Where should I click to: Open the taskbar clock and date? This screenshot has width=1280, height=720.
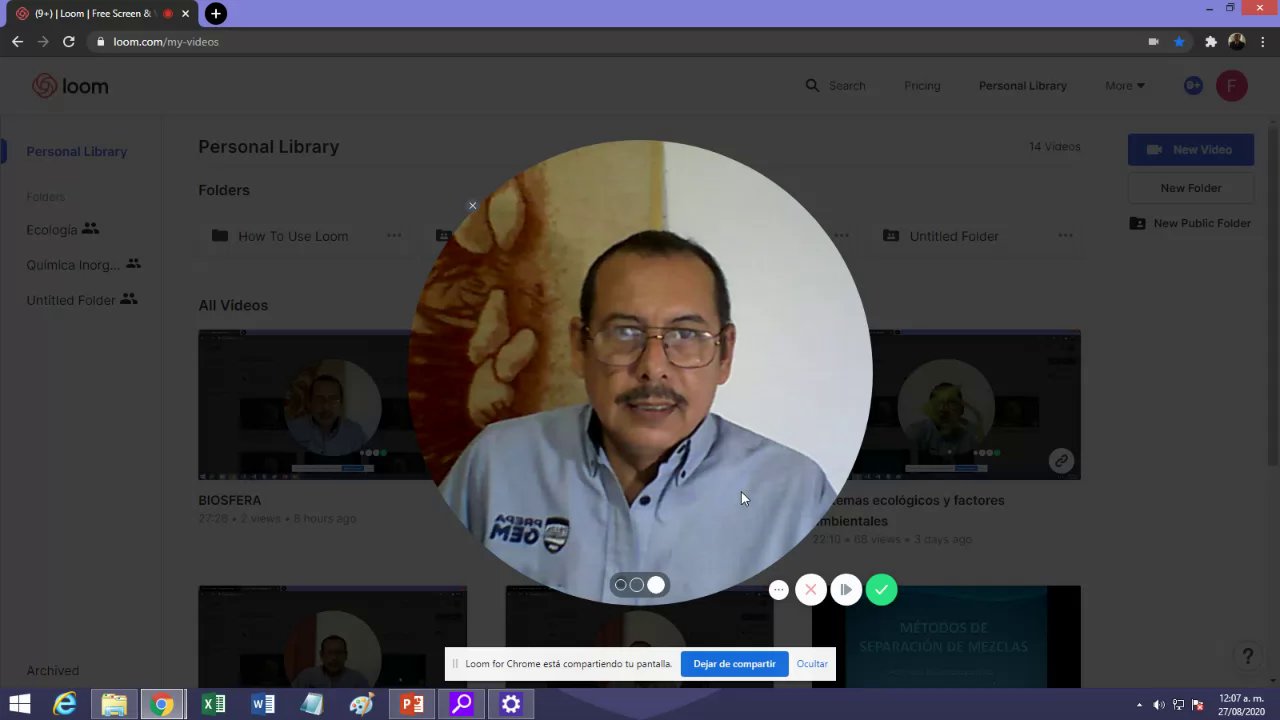[1241, 704]
